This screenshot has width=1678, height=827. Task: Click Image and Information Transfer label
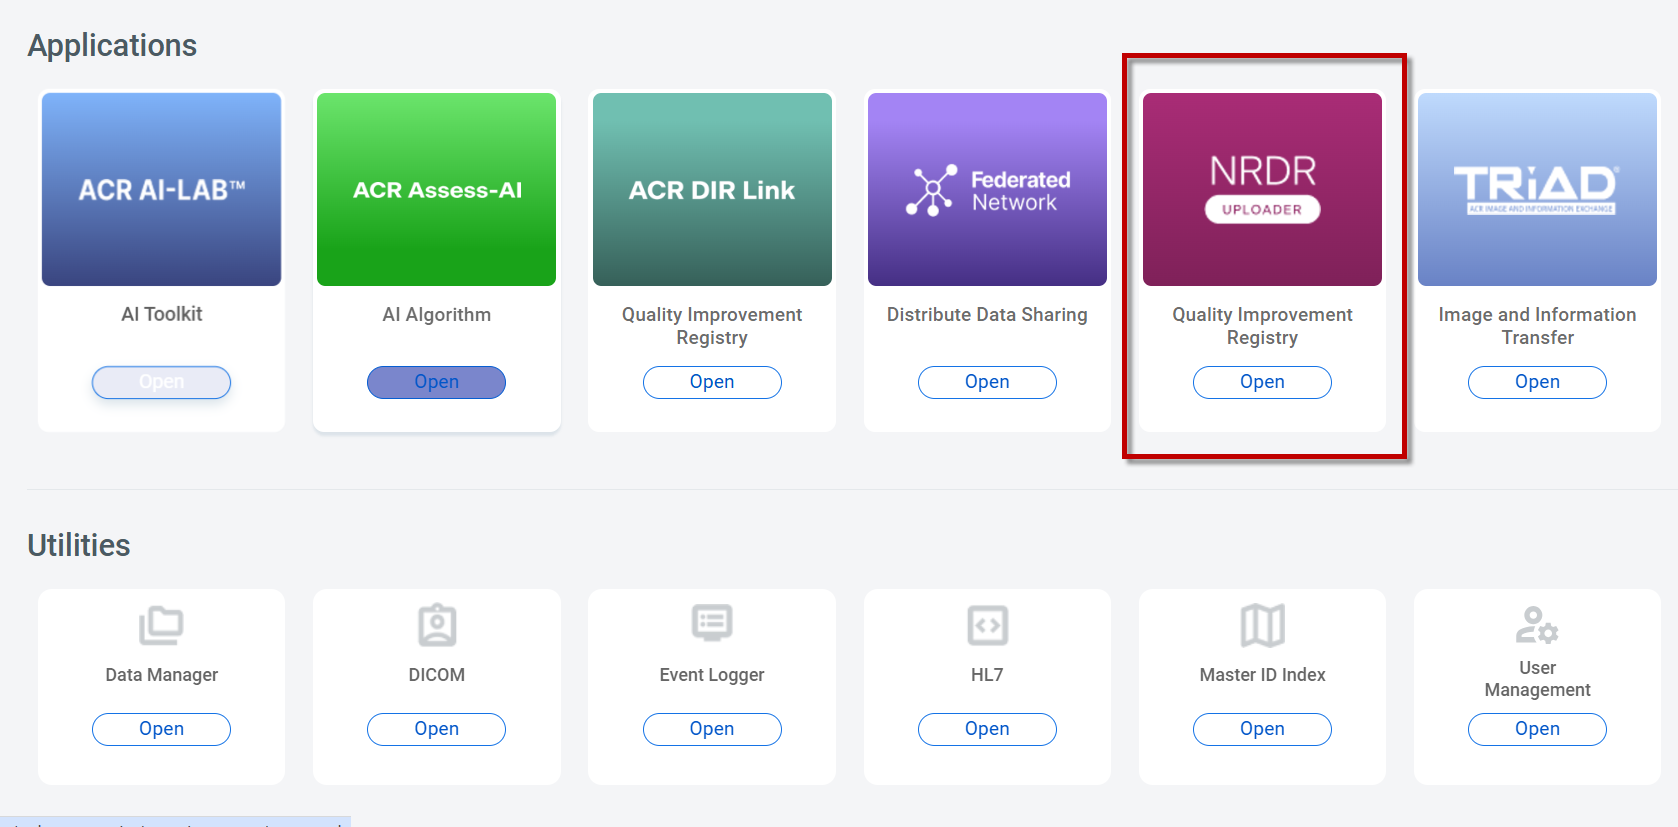pyautogui.click(x=1537, y=326)
